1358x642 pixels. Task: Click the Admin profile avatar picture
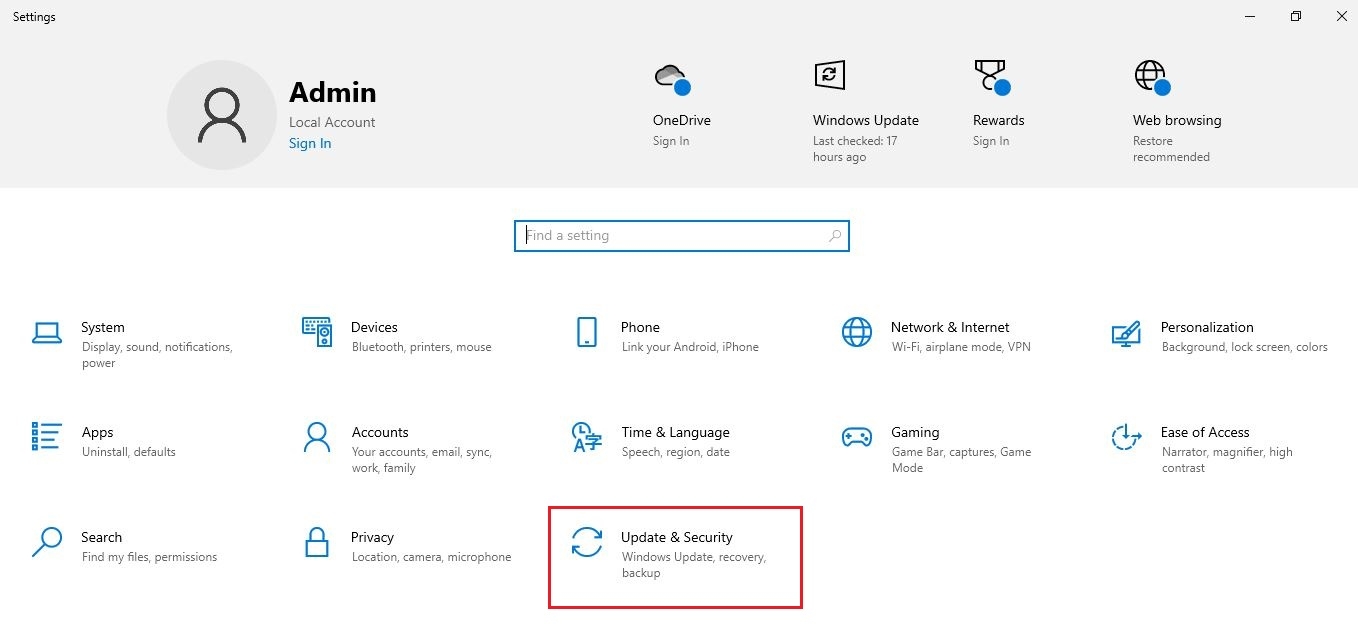pyautogui.click(x=221, y=114)
